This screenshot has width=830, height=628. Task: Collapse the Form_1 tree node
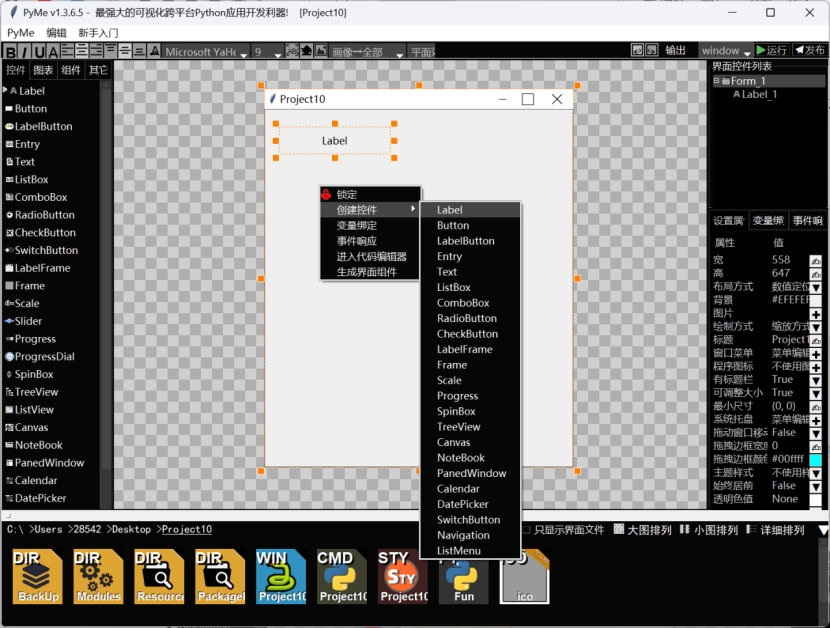pyautogui.click(x=716, y=80)
